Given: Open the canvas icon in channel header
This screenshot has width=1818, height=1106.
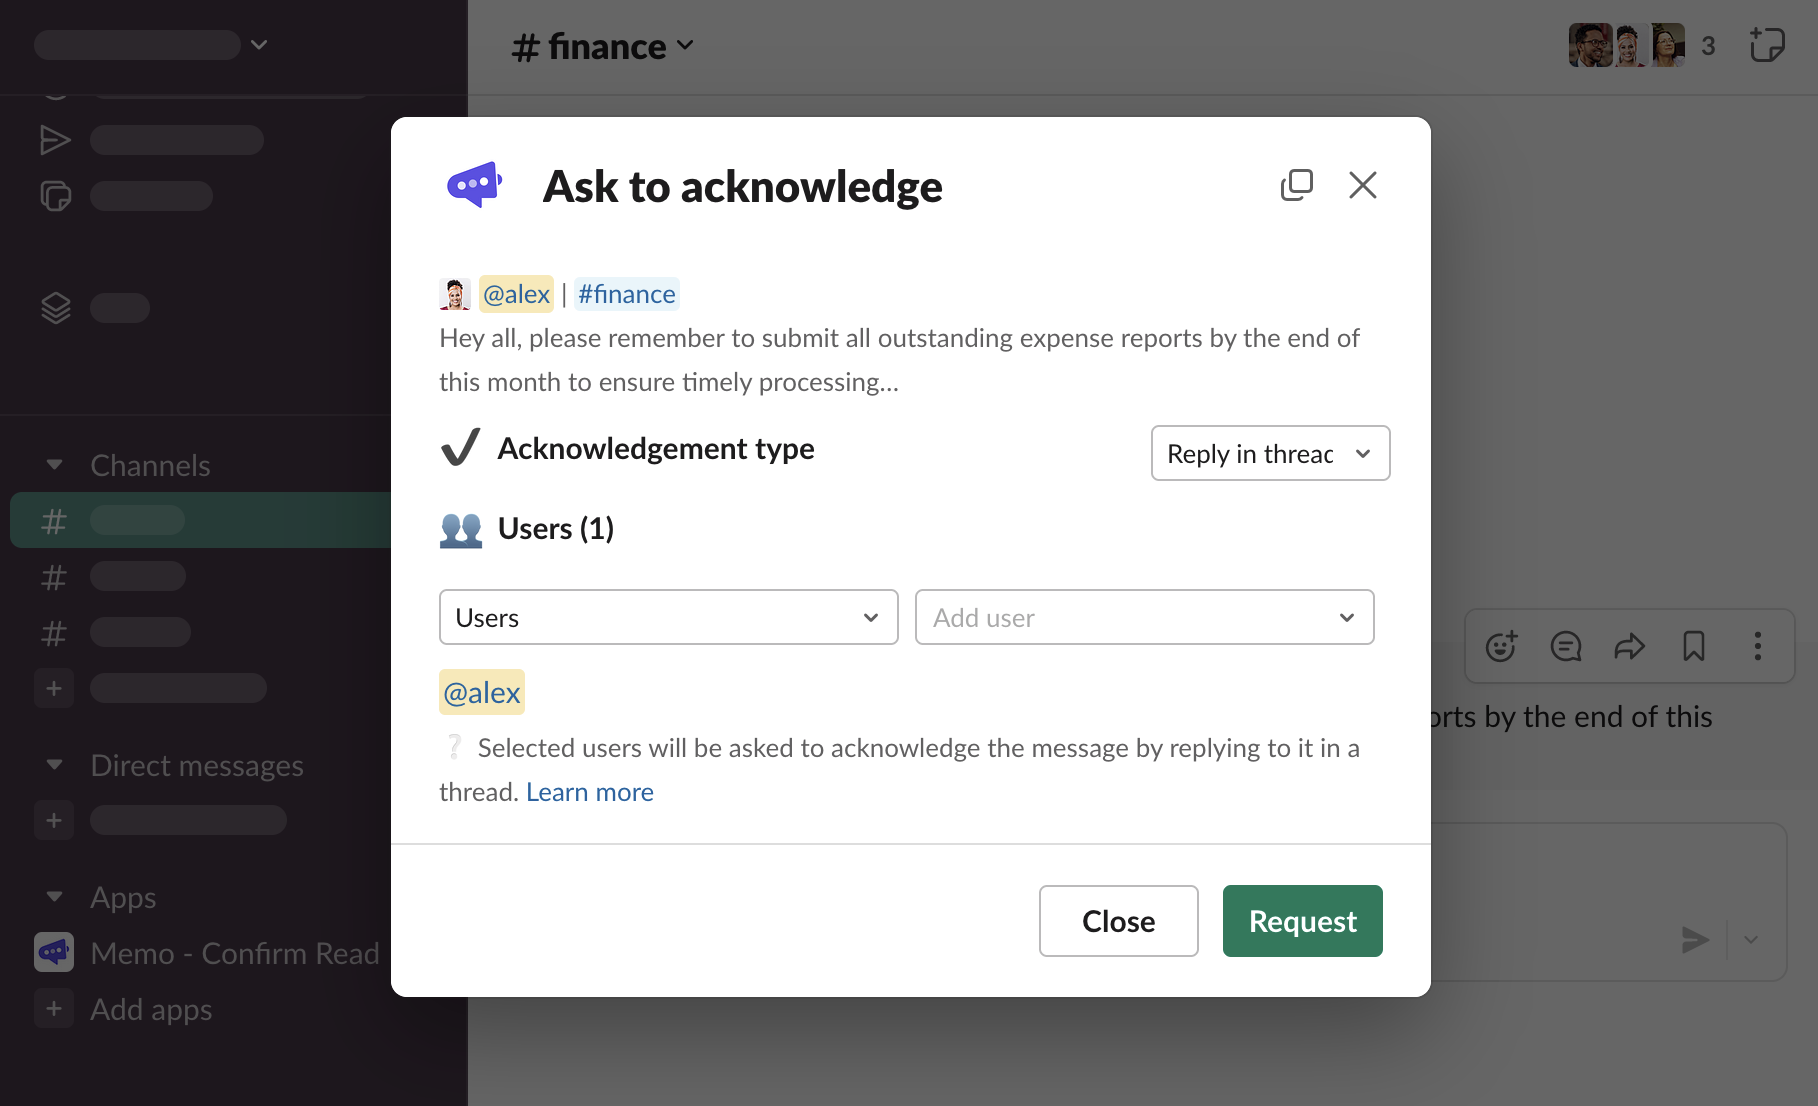Looking at the screenshot, I should [1767, 45].
